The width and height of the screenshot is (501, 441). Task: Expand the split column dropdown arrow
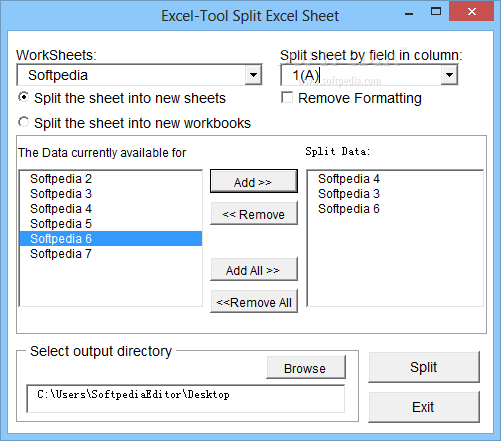point(449,75)
